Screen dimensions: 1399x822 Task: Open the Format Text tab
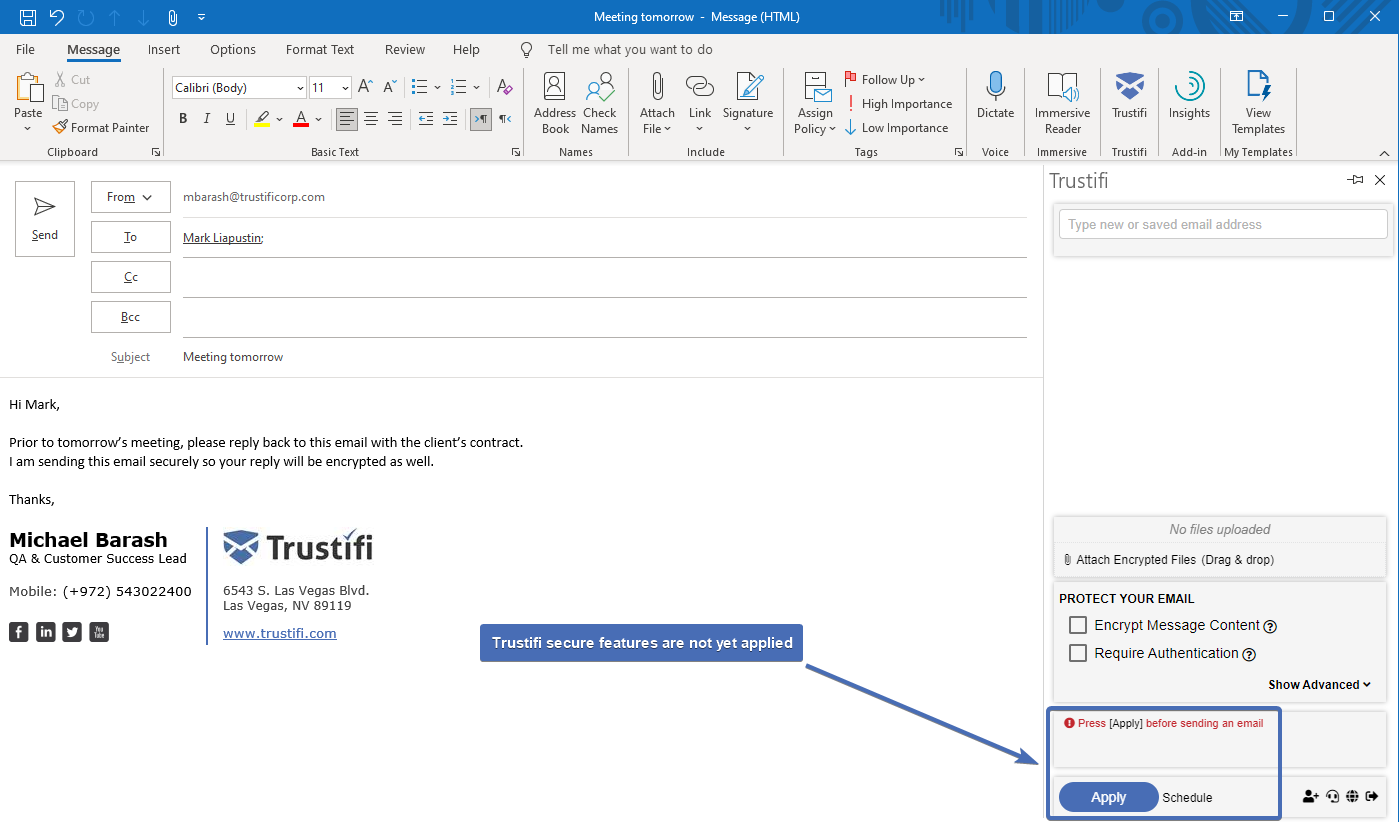pyautogui.click(x=320, y=49)
